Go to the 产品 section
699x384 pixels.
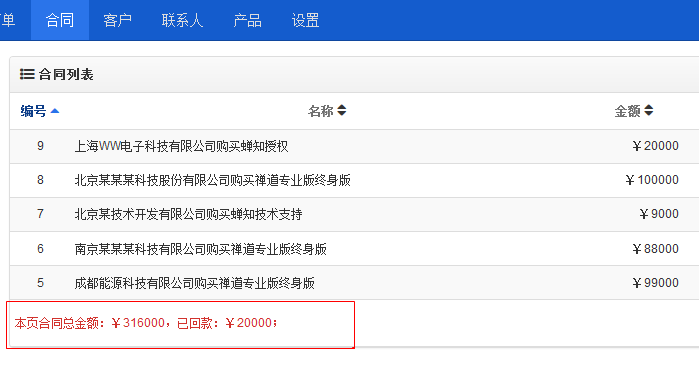[x=247, y=20]
